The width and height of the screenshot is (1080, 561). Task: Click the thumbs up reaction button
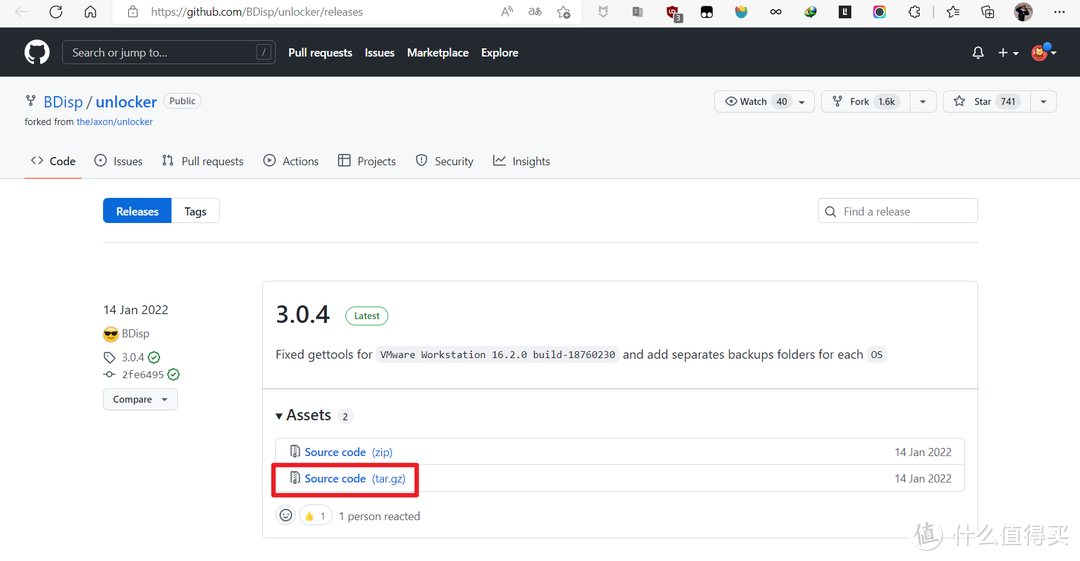click(315, 516)
